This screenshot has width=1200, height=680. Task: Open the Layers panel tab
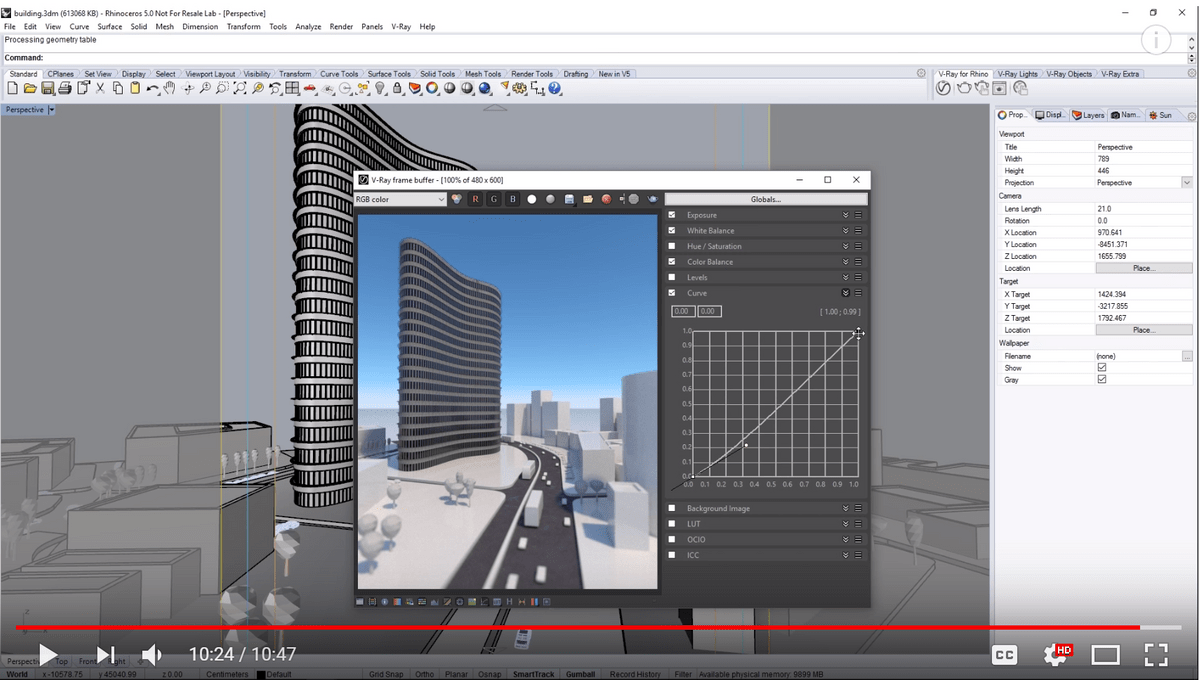point(1088,114)
